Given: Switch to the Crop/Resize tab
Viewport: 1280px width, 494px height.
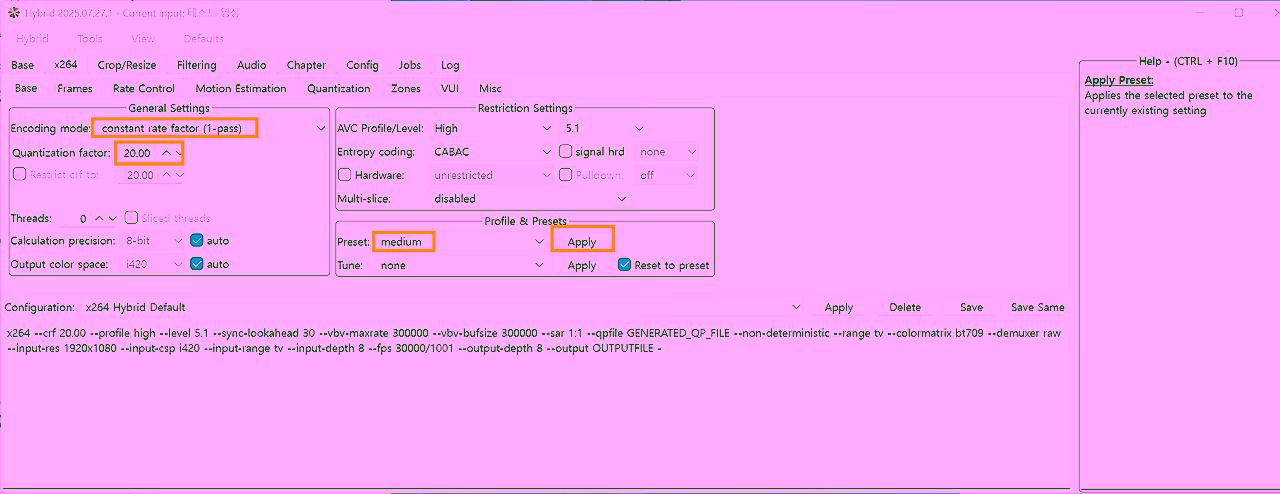Looking at the screenshot, I should coord(127,65).
